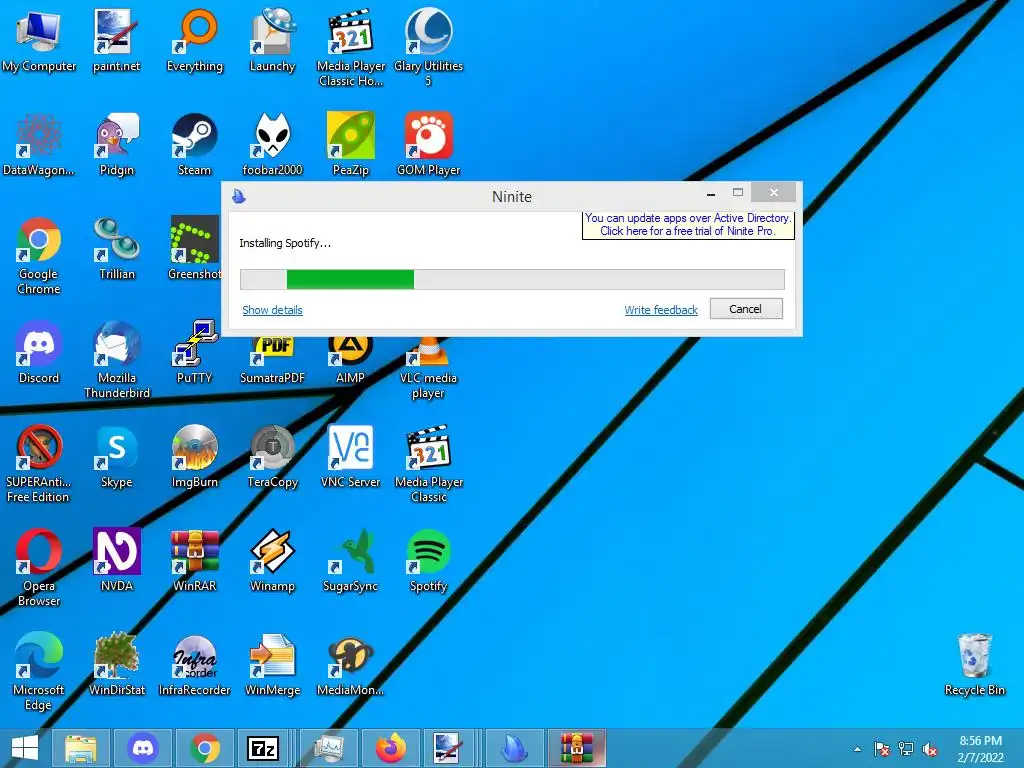
Task: Select the GOM Player icon
Action: click(428, 144)
